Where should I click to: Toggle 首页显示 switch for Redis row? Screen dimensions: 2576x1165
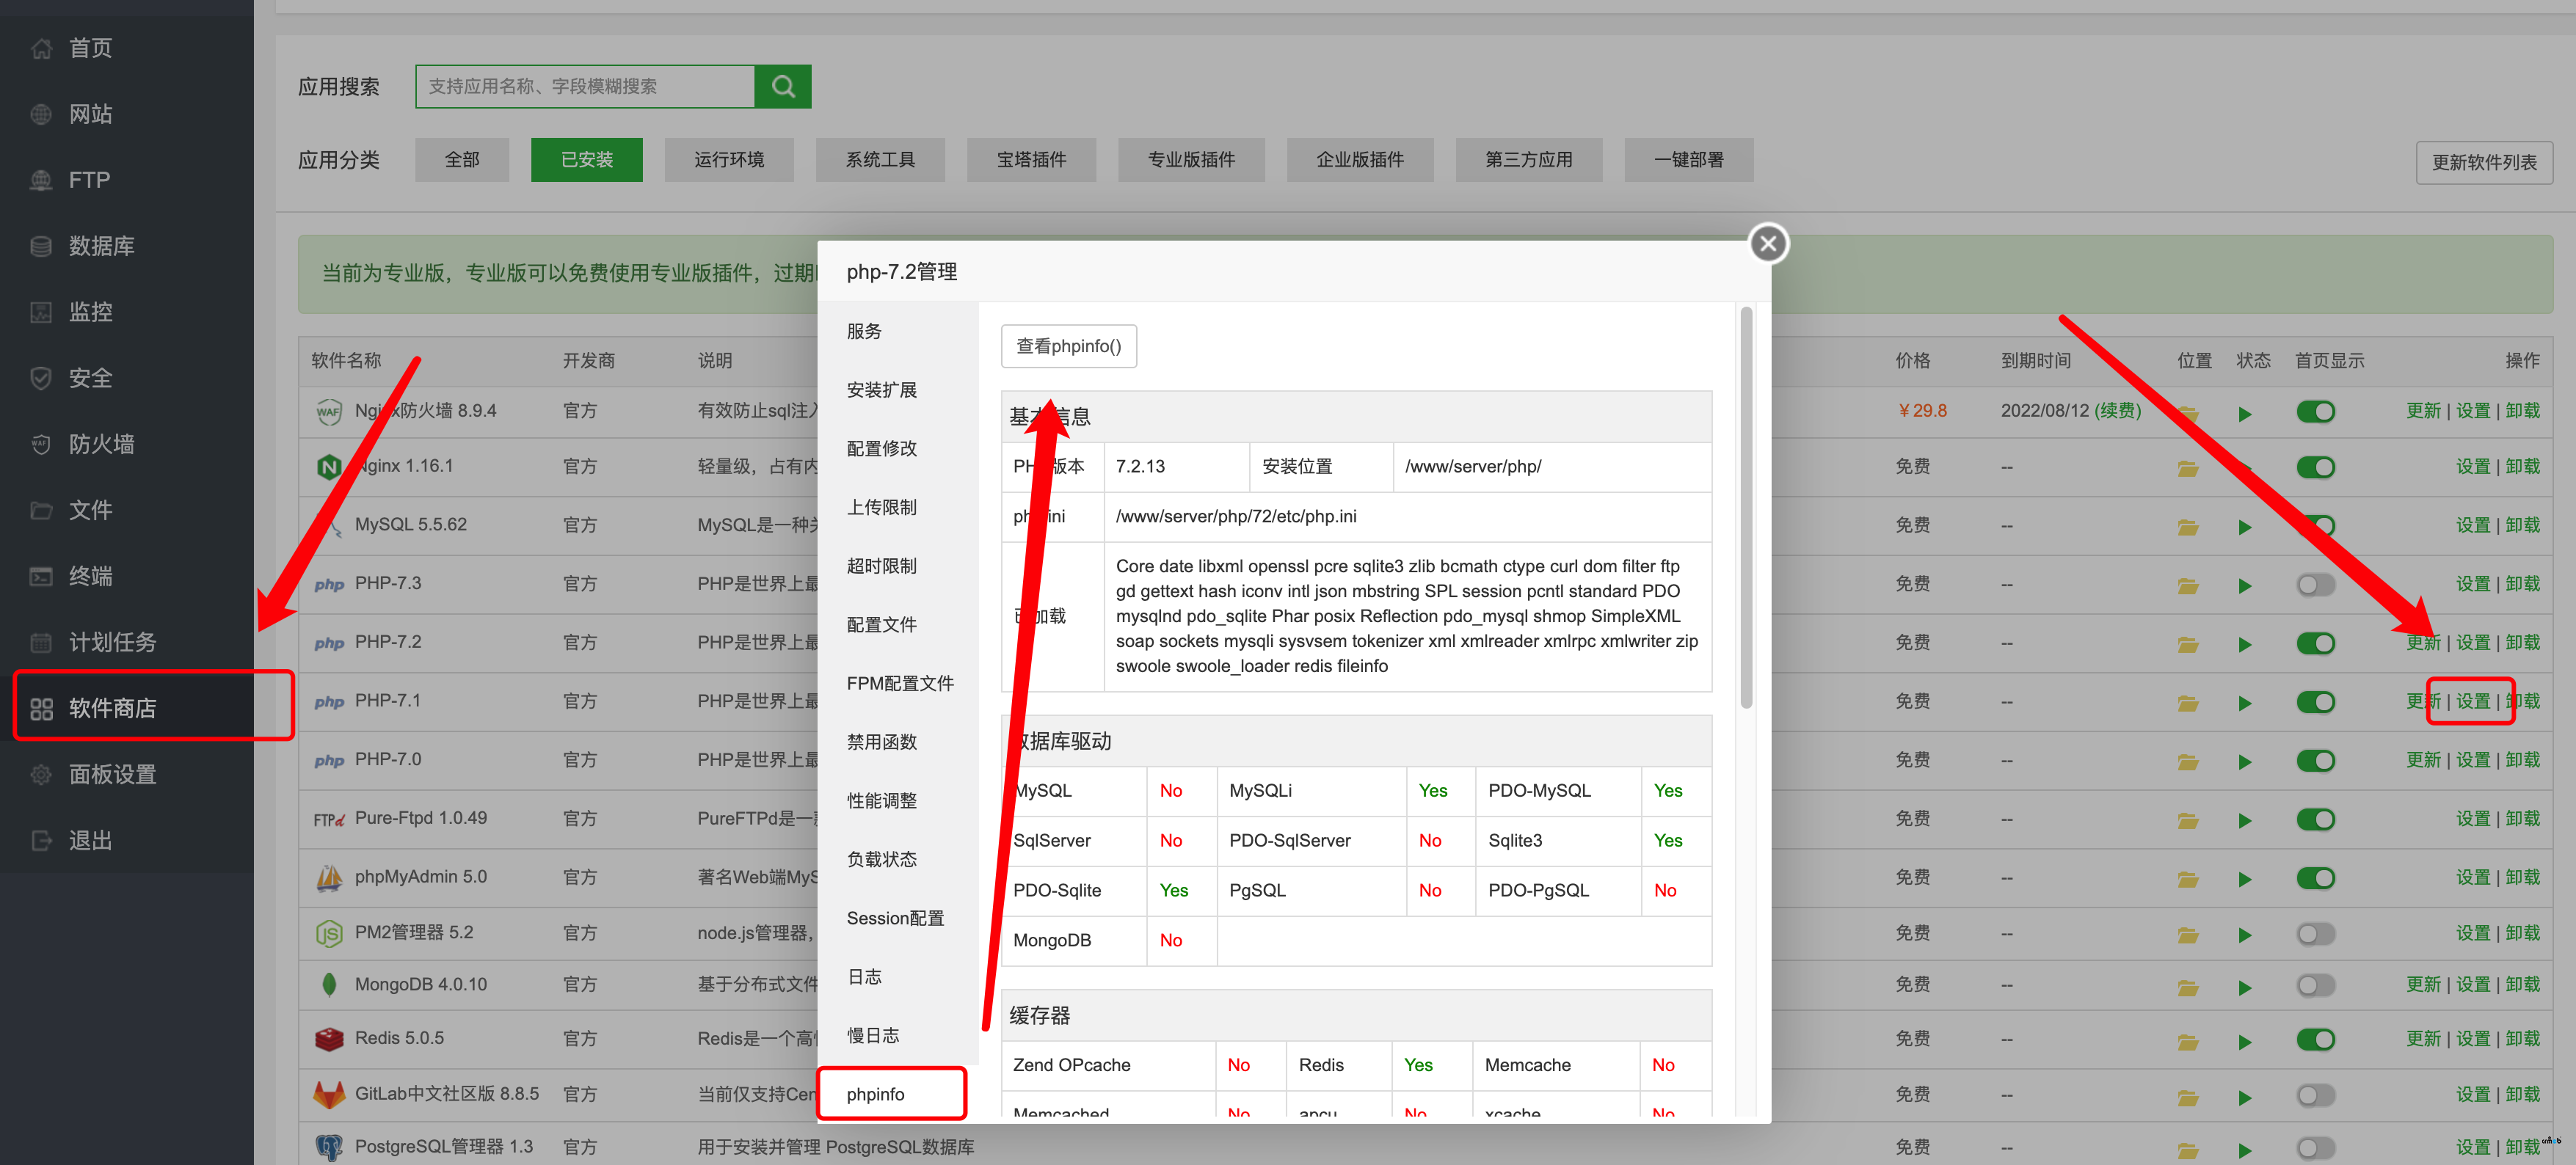2315,1040
